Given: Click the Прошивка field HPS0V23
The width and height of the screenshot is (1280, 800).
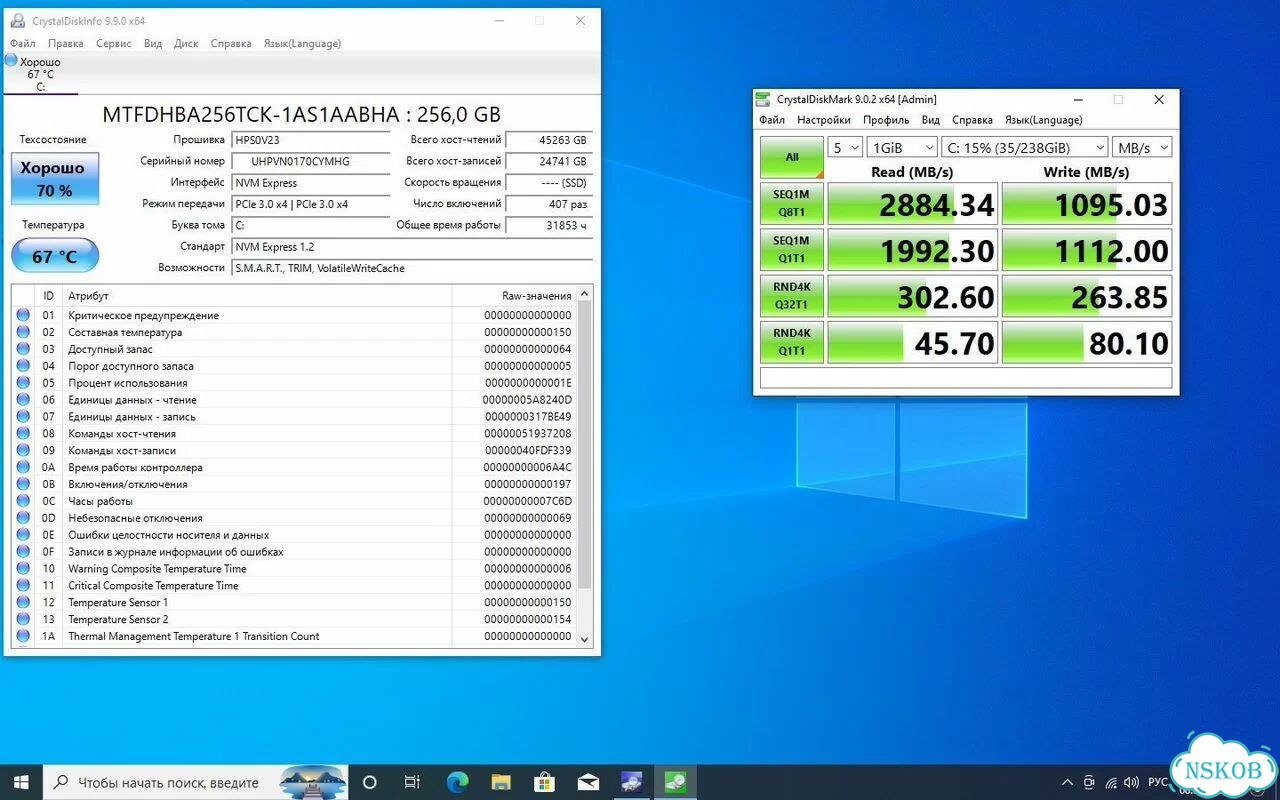Looking at the screenshot, I should (x=310, y=140).
